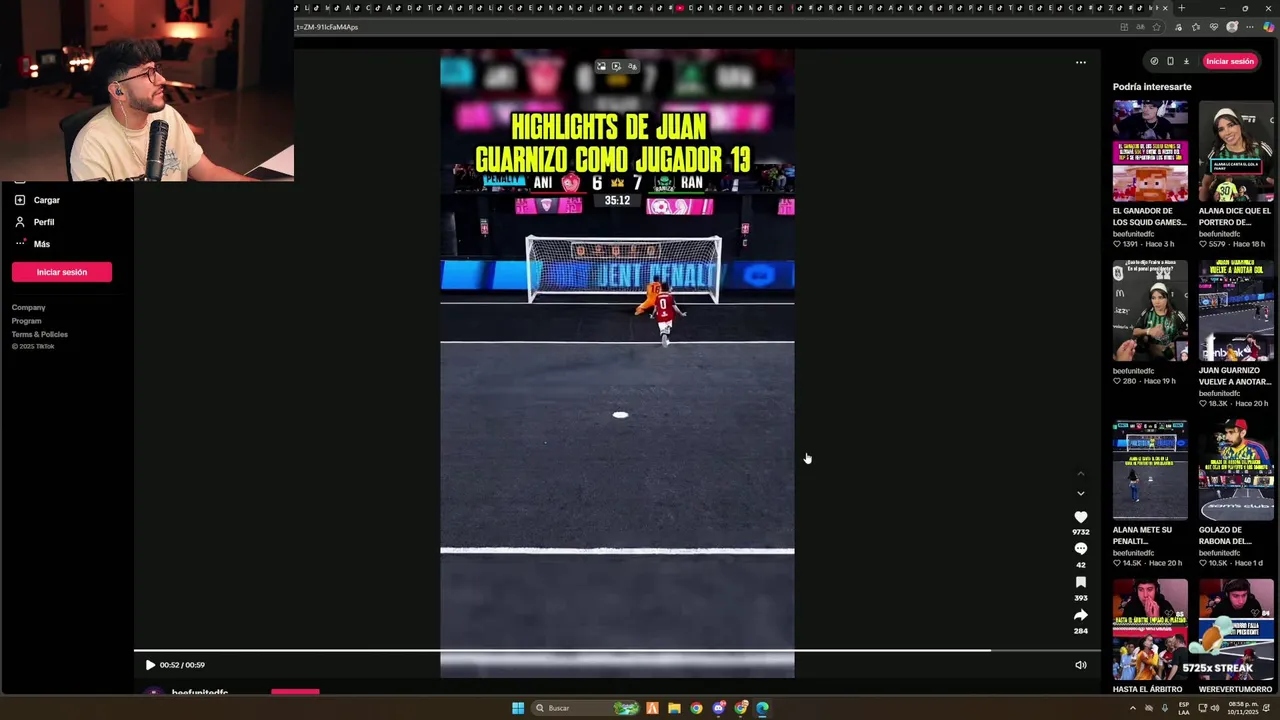The width and height of the screenshot is (1280, 720).
Task: Open 'Werevertumorro' 5725x streak video
Action: pyautogui.click(x=1236, y=629)
